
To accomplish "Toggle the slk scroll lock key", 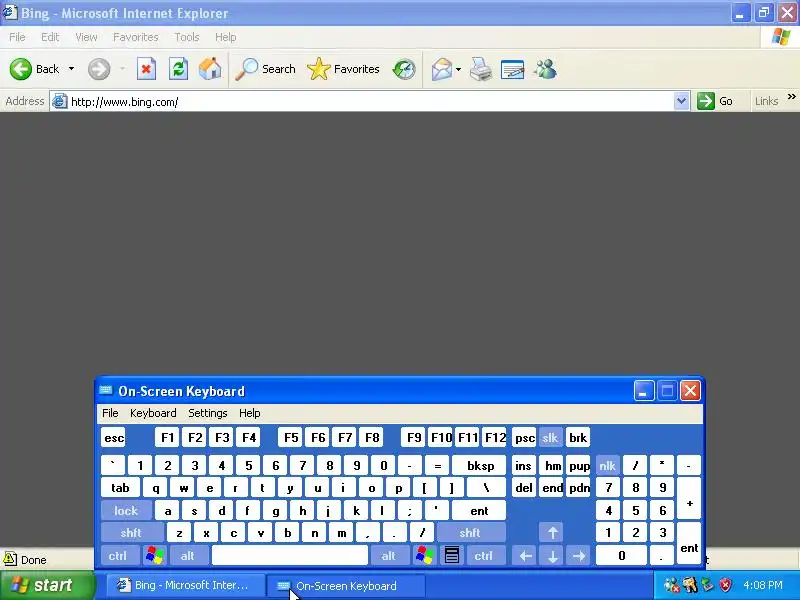I will point(550,437).
